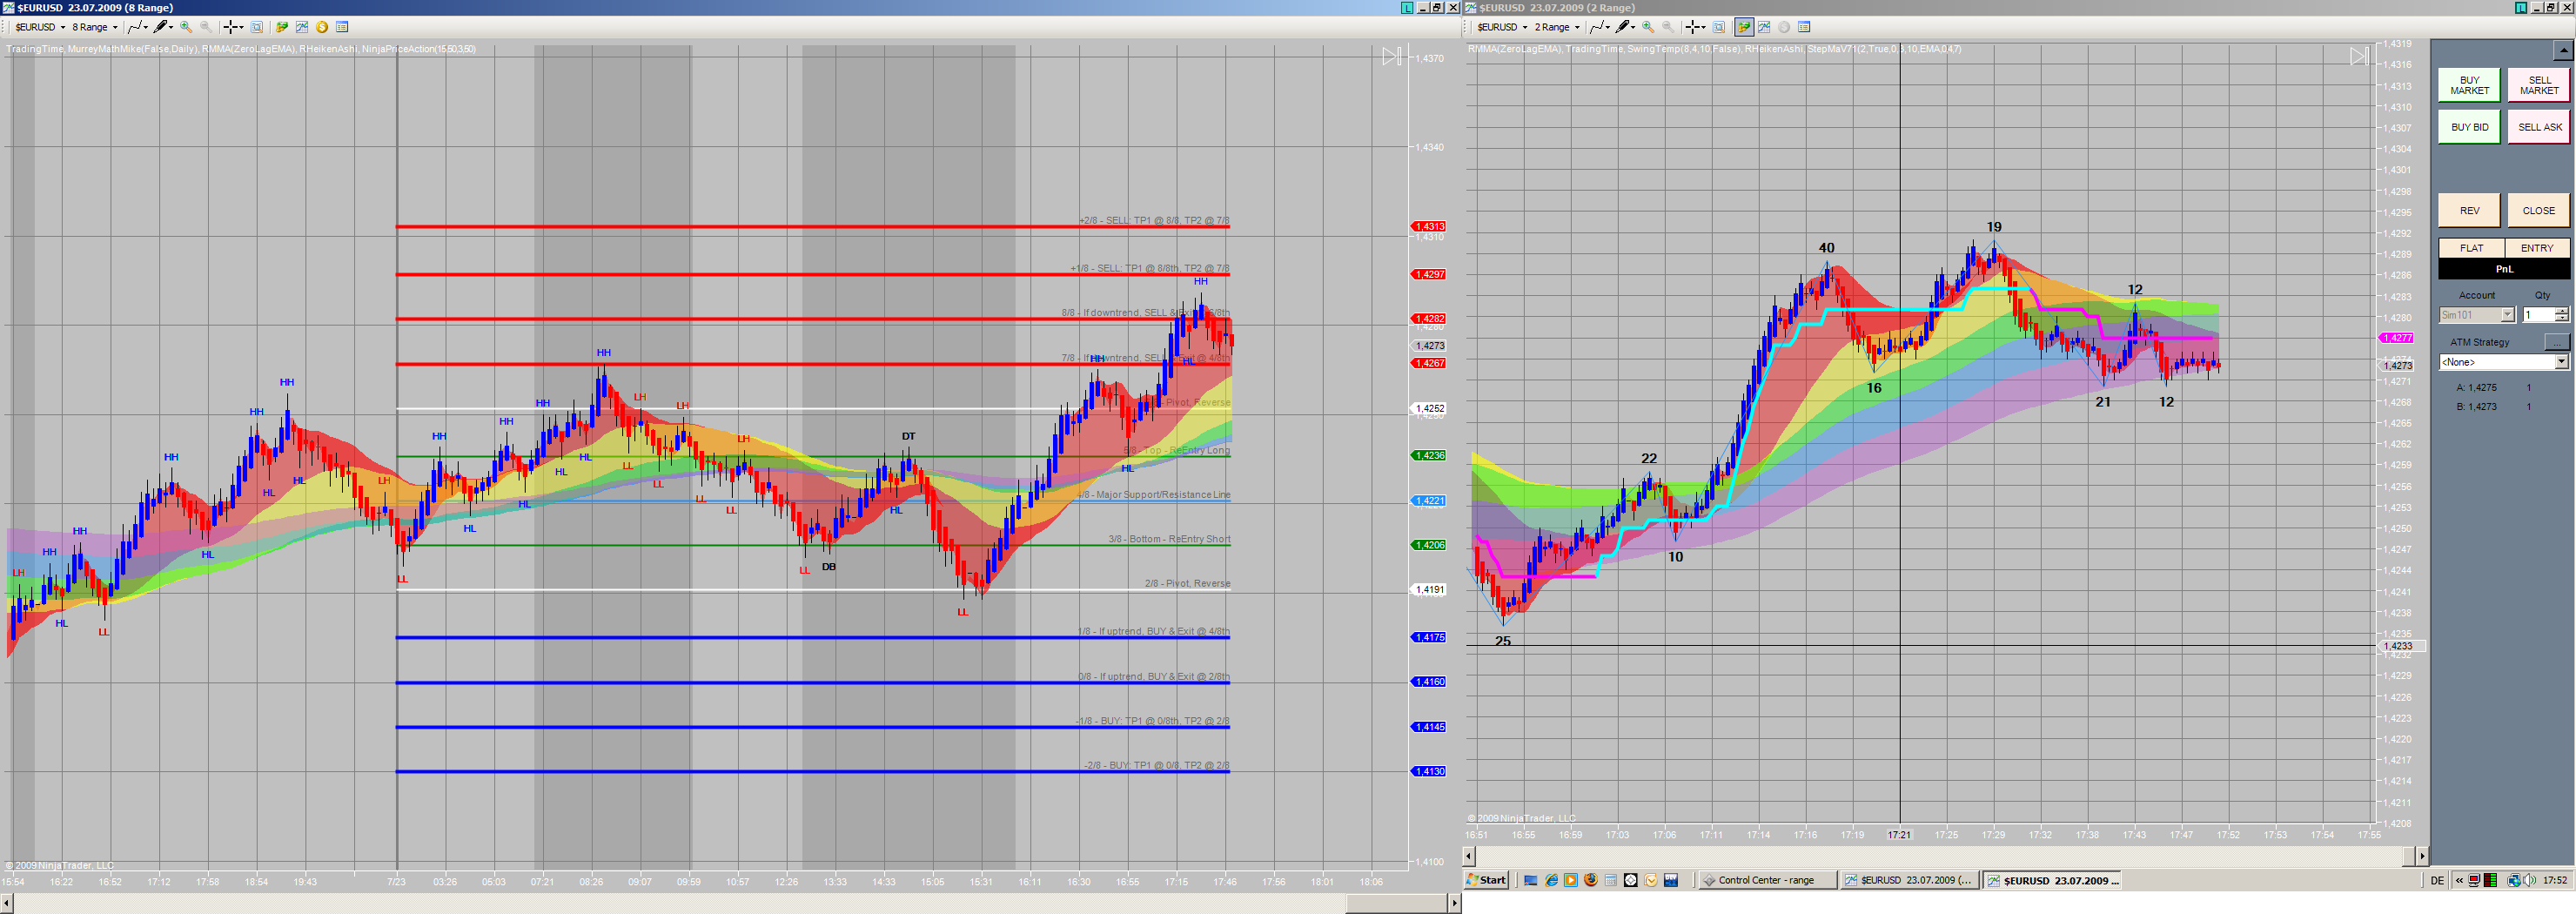
Task: Click the BUY BID button
Action: pos(2469,127)
